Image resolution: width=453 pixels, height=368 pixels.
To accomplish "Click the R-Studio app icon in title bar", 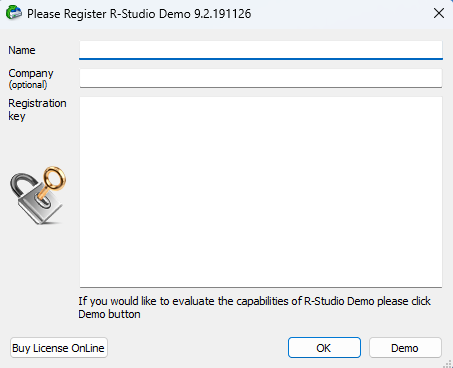I will tap(14, 13).
